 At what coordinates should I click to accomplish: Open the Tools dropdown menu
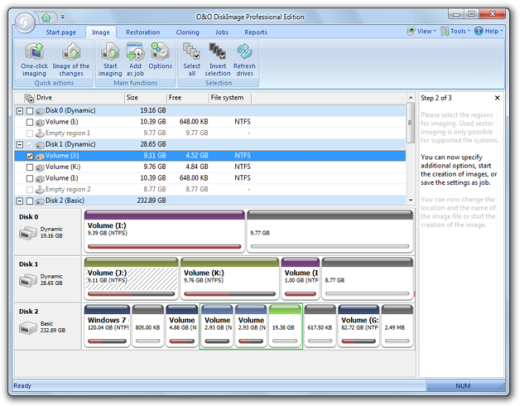pyautogui.click(x=455, y=31)
